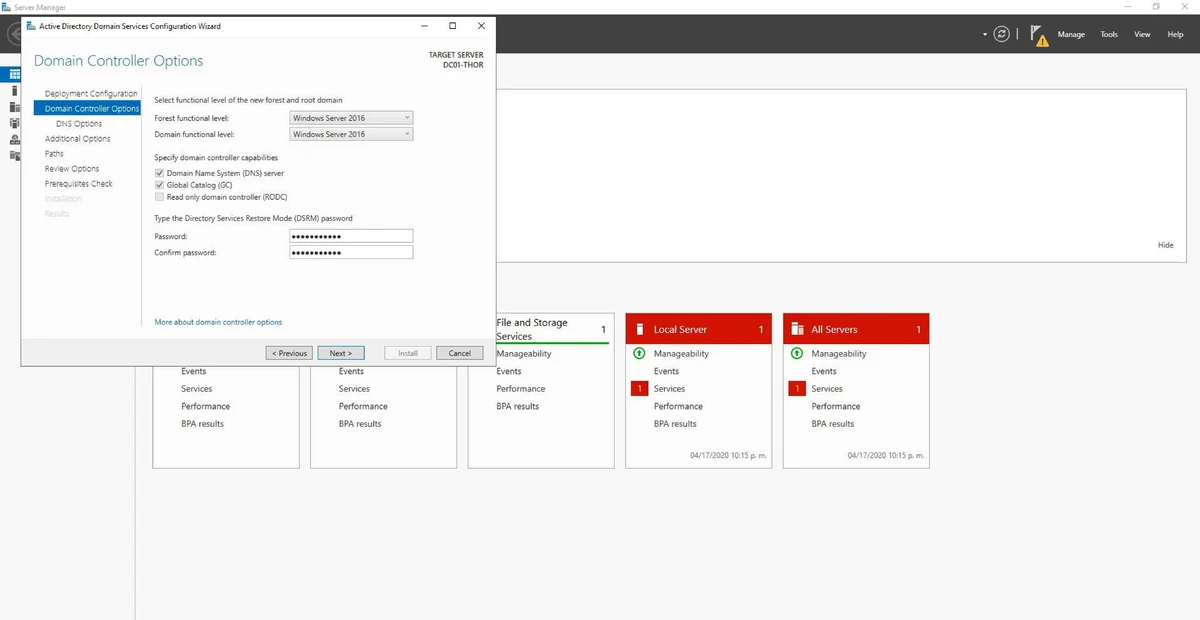1200x620 pixels.
Task: Open the Help menu
Action: pyautogui.click(x=1175, y=34)
